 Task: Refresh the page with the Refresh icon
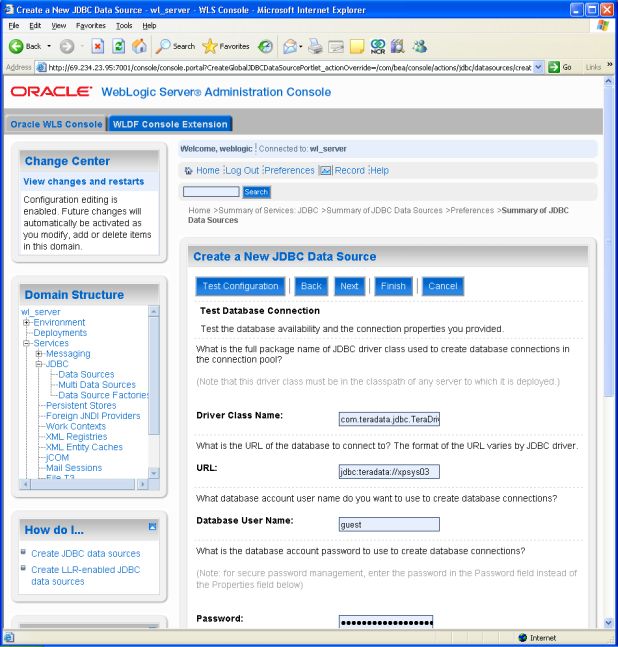point(118,46)
